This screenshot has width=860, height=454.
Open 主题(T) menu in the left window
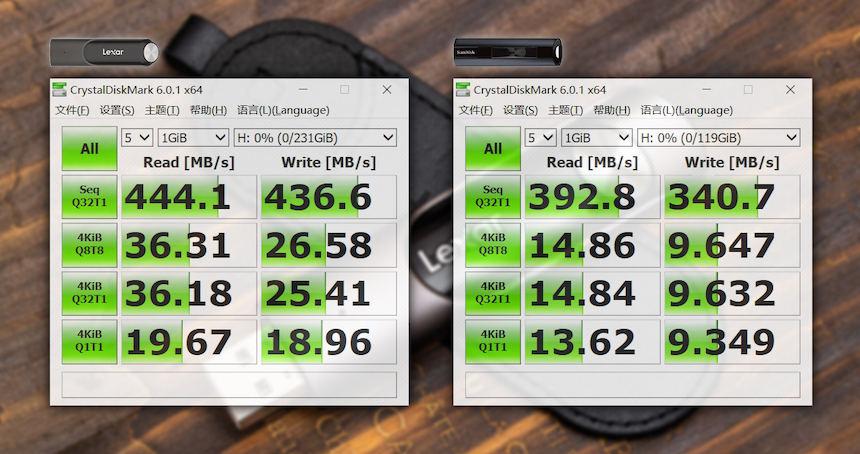[x=162, y=110]
